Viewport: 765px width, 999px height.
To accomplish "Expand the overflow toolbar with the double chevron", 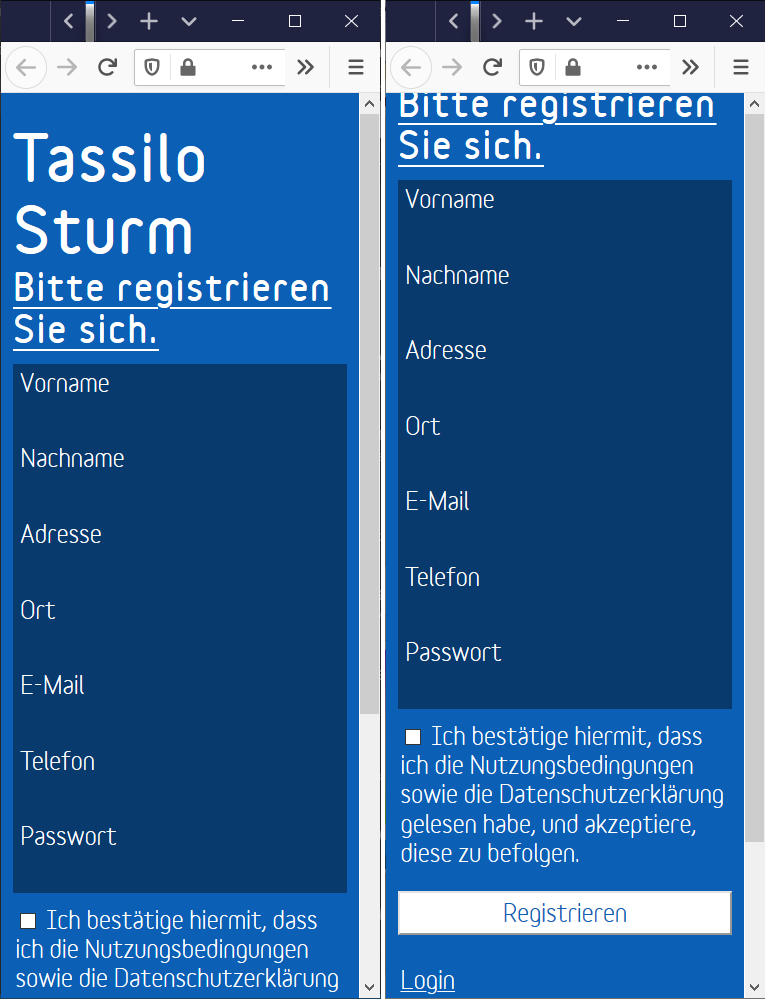I will click(306, 67).
